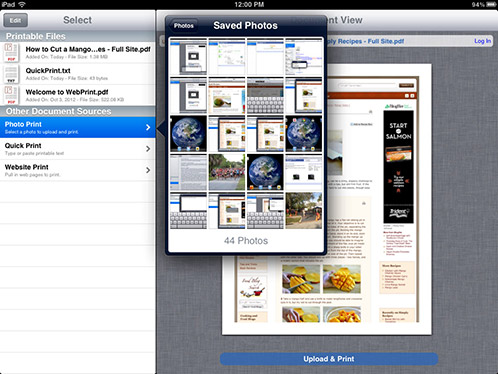Open How to Cut a Mango PDF file

(x=78, y=53)
